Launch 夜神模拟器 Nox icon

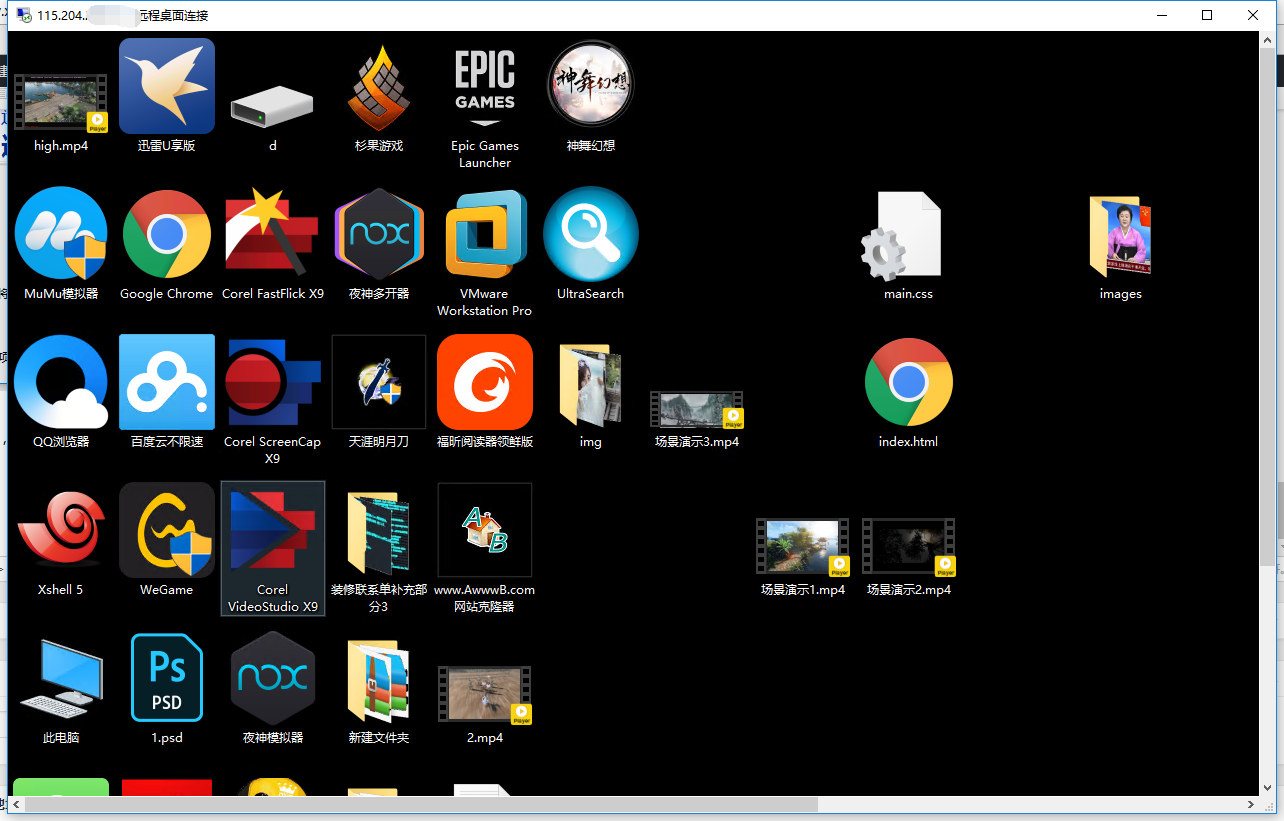click(x=273, y=678)
